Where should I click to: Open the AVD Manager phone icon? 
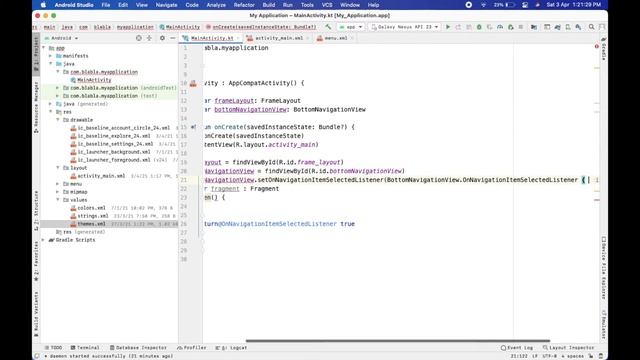click(x=568, y=27)
